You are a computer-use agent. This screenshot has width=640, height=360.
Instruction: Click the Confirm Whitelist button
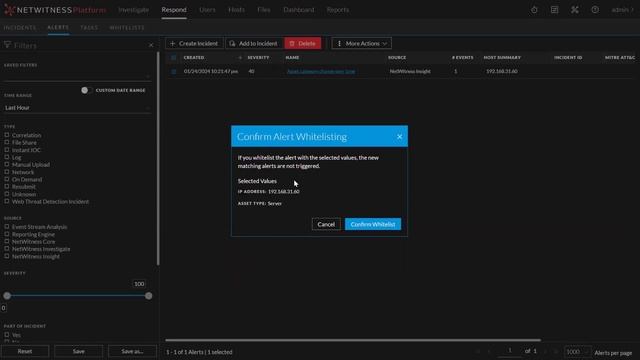pyautogui.click(x=373, y=224)
